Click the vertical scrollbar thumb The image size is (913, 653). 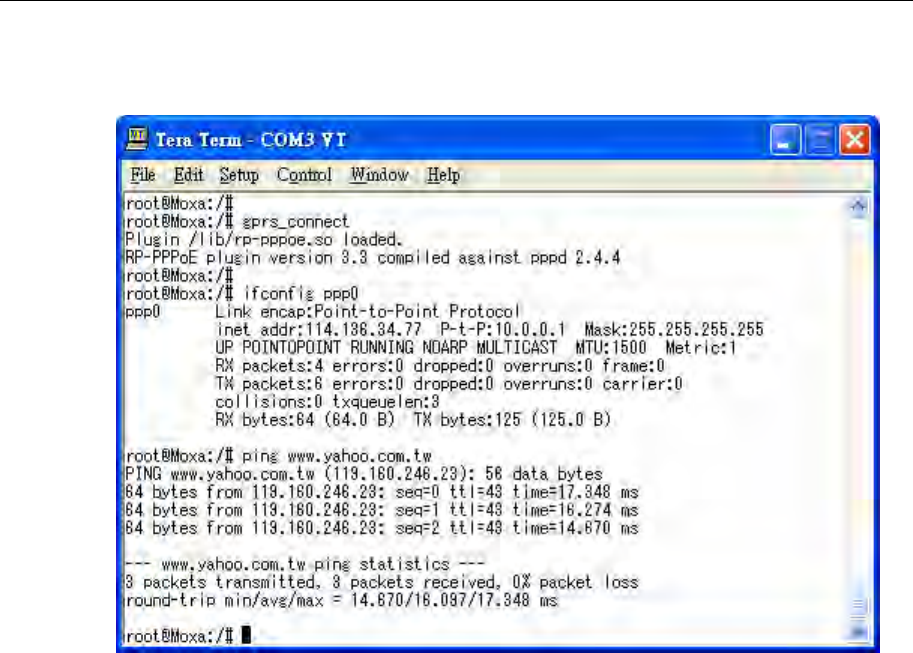(x=858, y=606)
